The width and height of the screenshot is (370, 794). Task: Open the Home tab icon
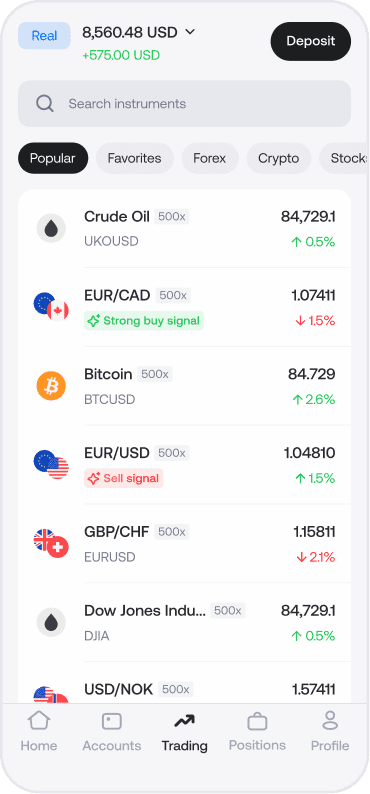click(x=39, y=720)
